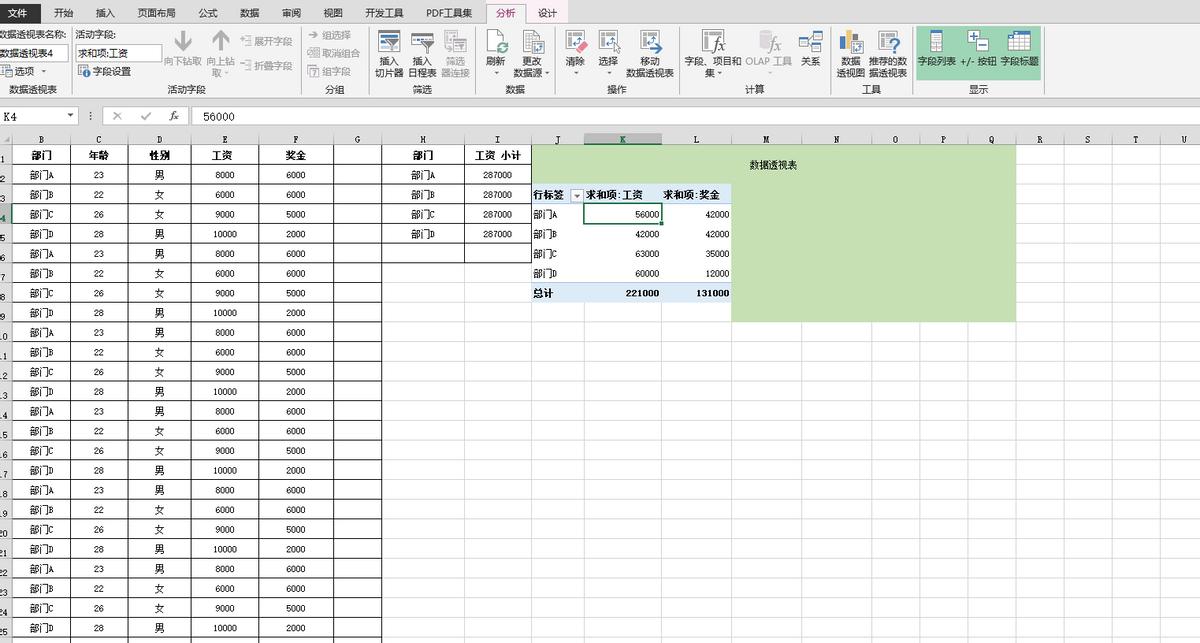Viewport: 1200px width, 643px height.
Task: Toggle the +/- 按钮 display
Action: (978, 48)
